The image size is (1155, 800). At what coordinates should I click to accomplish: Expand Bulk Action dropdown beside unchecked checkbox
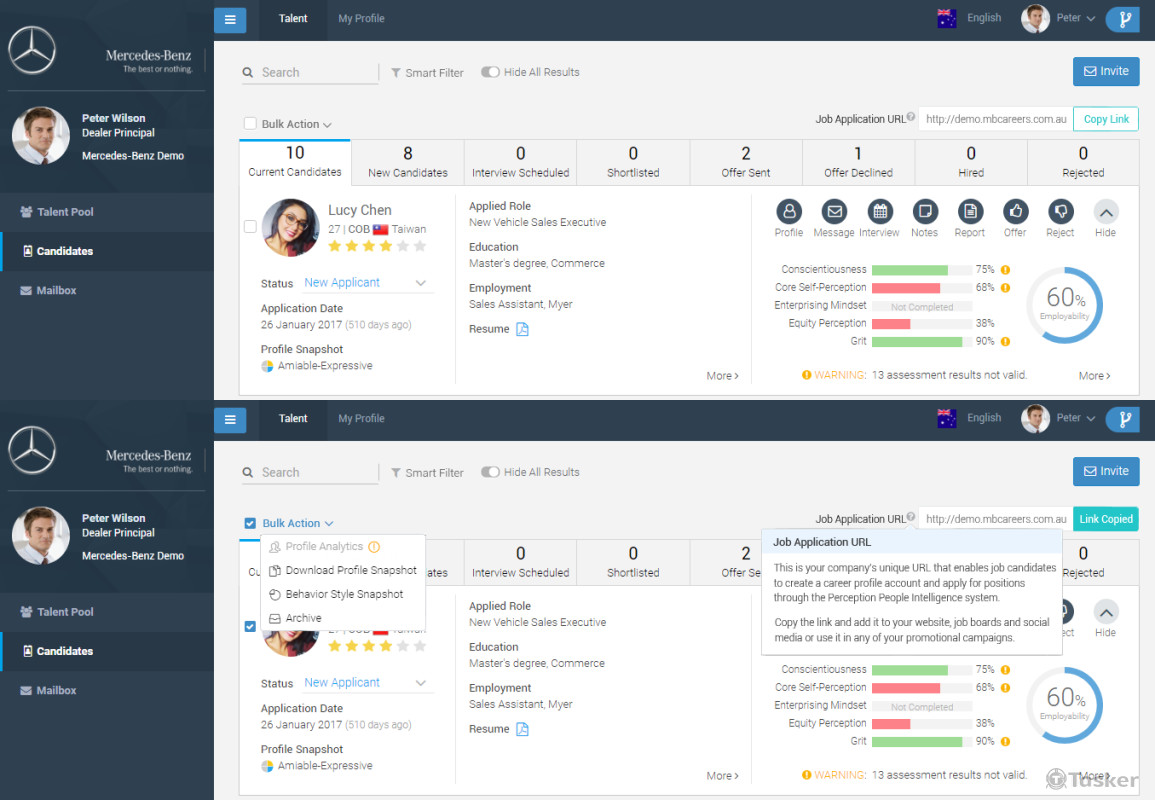click(297, 125)
